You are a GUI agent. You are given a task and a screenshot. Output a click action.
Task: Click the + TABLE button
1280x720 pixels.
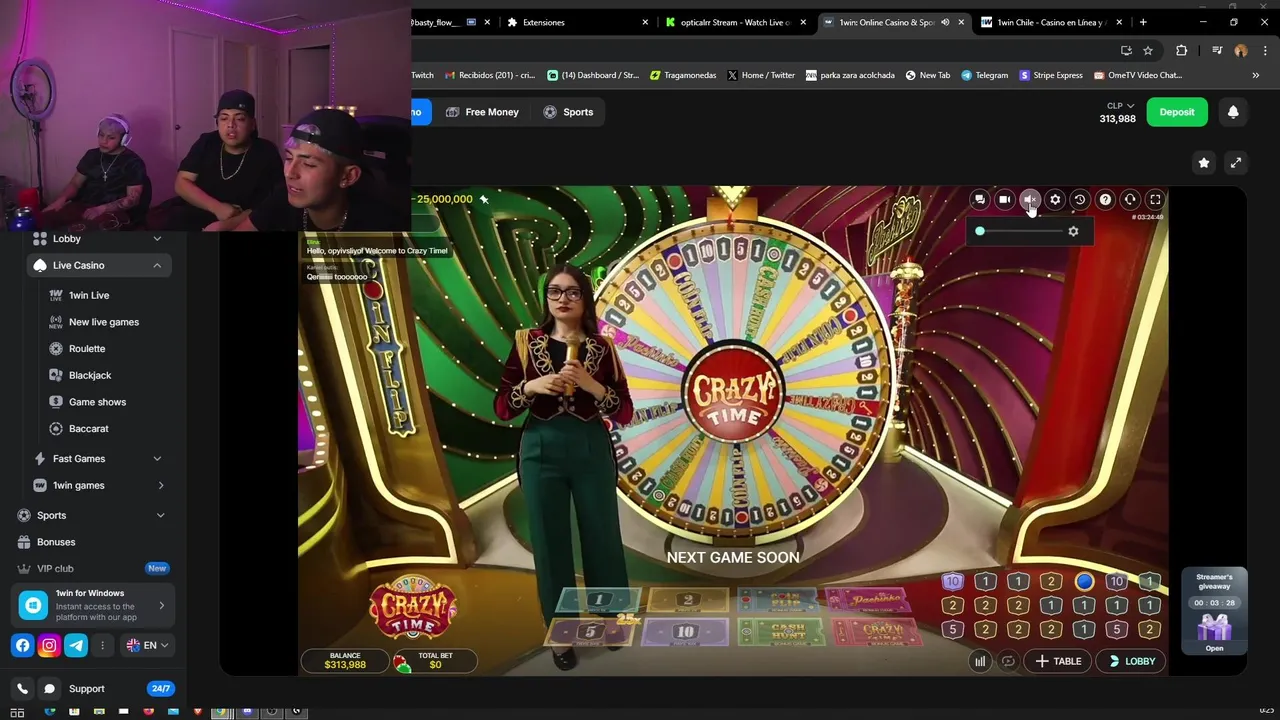[x=1059, y=661]
